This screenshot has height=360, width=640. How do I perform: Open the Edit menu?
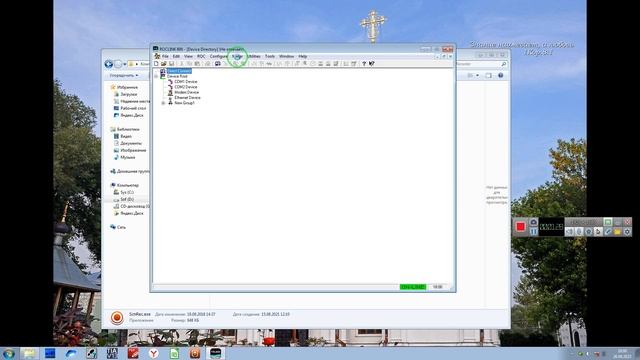coord(176,56)
